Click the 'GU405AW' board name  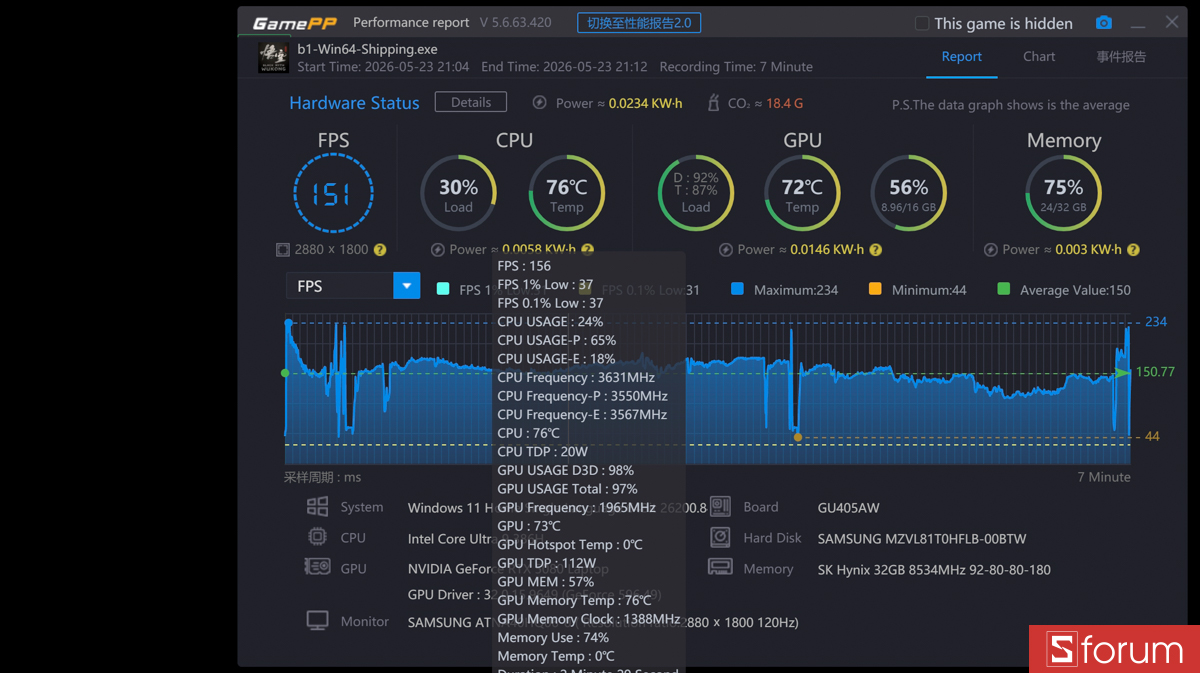click(848, 507)
